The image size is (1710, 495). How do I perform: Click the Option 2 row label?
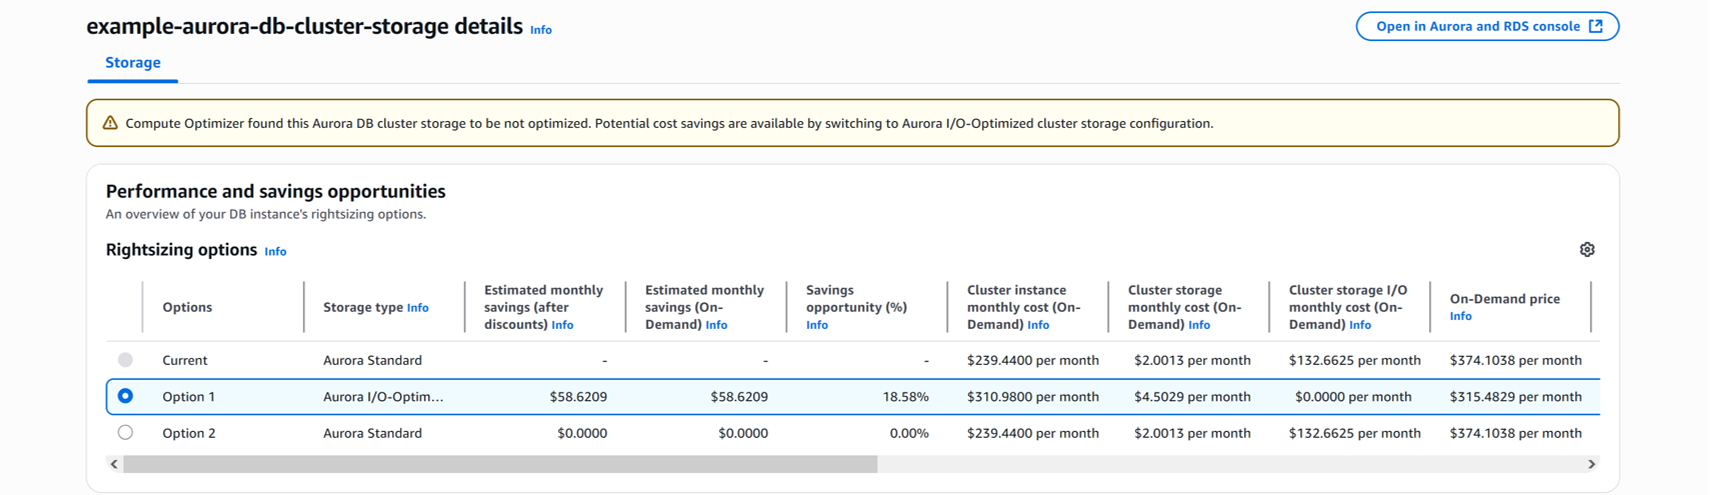(x=189, y=433)
